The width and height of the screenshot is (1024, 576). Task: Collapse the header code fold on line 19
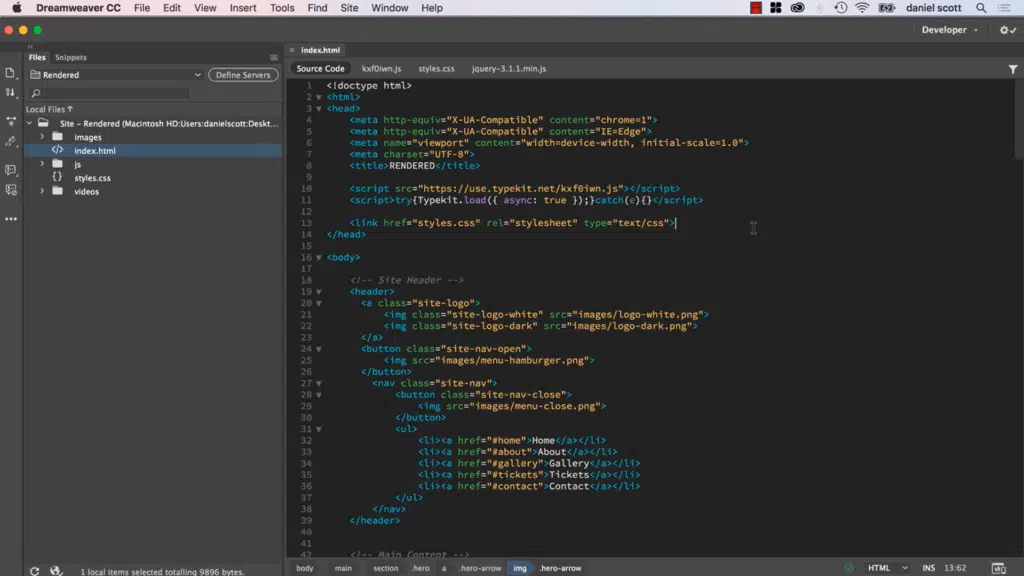[319, 292]
